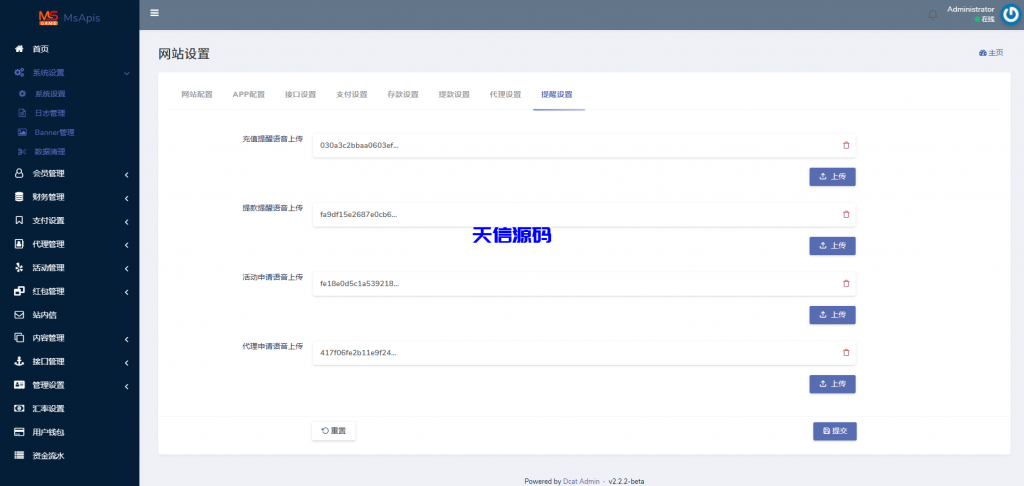Click the 汇率设置 money icon

pyautogui.click(x=19, y=409)
